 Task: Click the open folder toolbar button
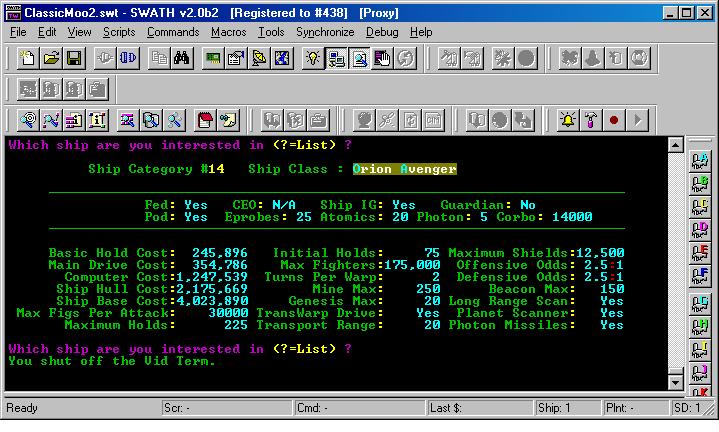[51, 59]
